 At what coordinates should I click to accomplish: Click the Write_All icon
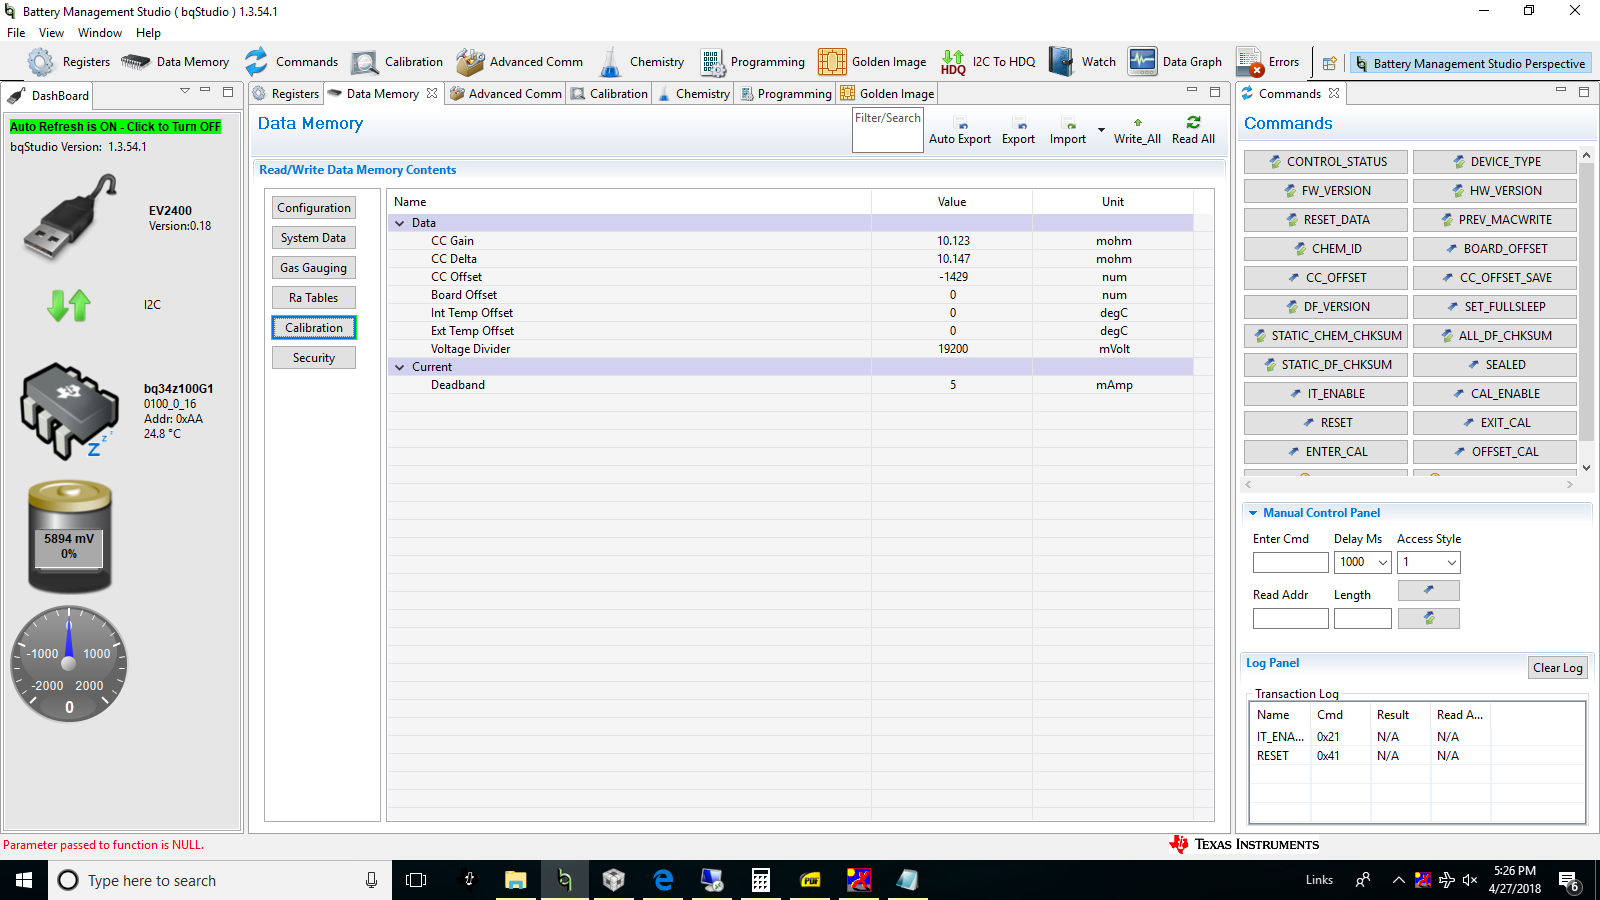coord(1138,123)
